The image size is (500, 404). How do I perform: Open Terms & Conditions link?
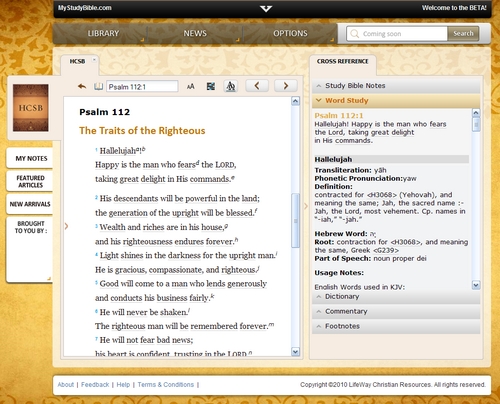165,385
